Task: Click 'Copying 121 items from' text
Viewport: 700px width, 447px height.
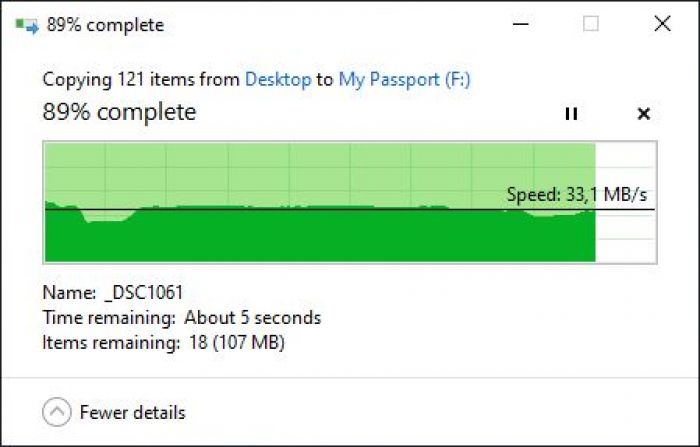Action: [141, 79]
